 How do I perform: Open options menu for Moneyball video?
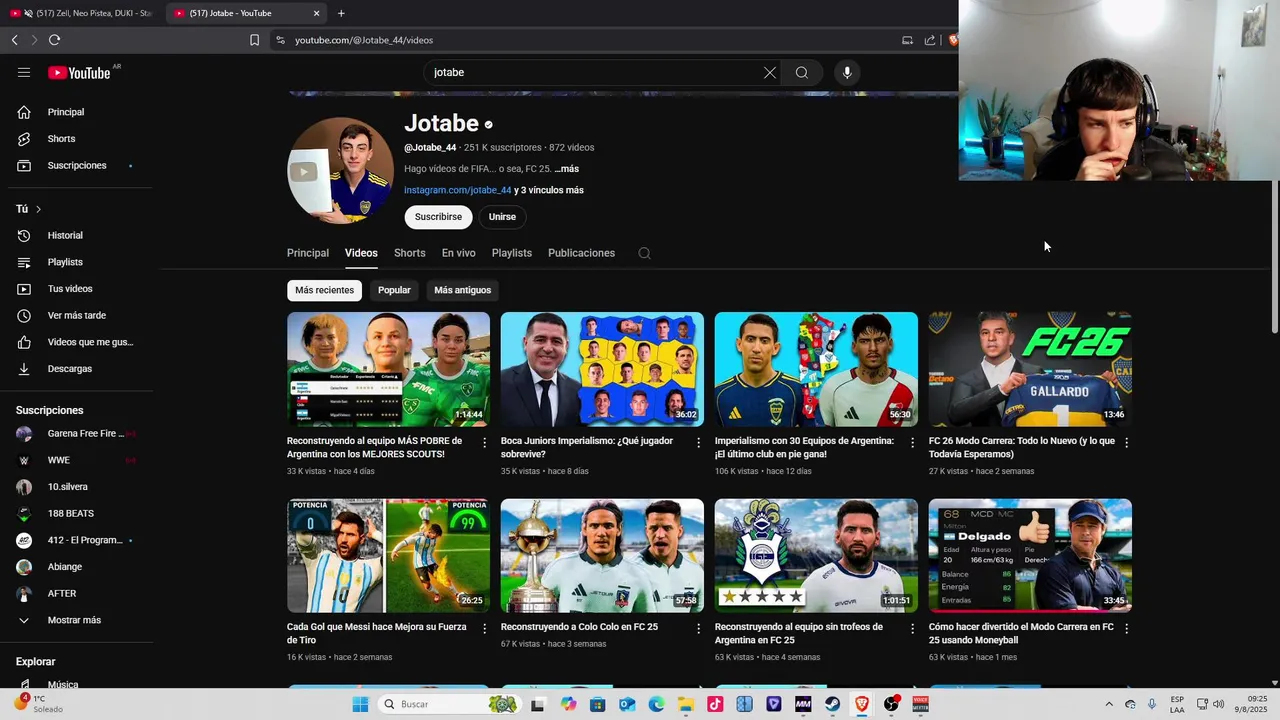point(1126,628)
